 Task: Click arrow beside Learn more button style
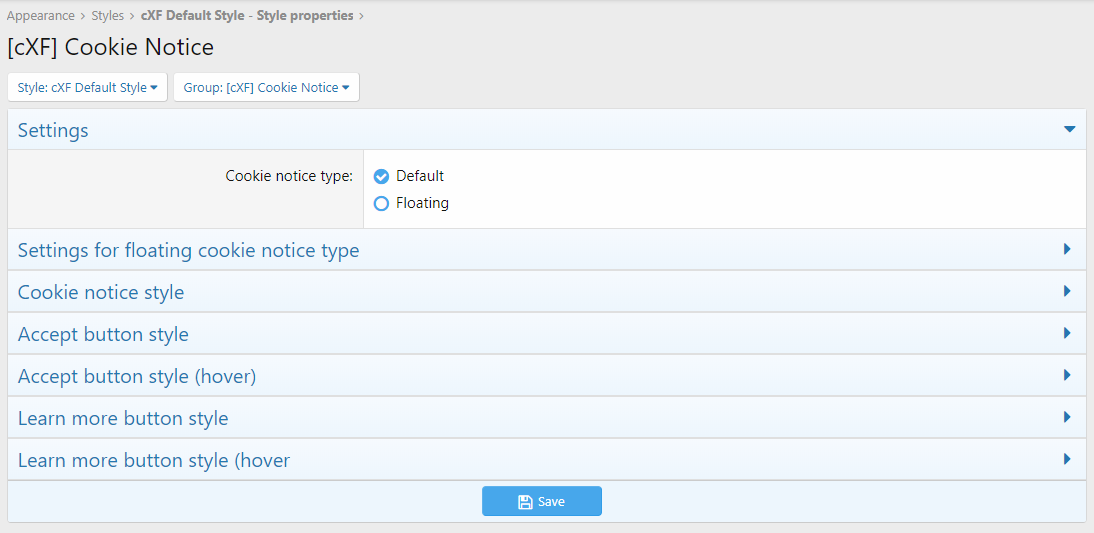[1067, 418]
